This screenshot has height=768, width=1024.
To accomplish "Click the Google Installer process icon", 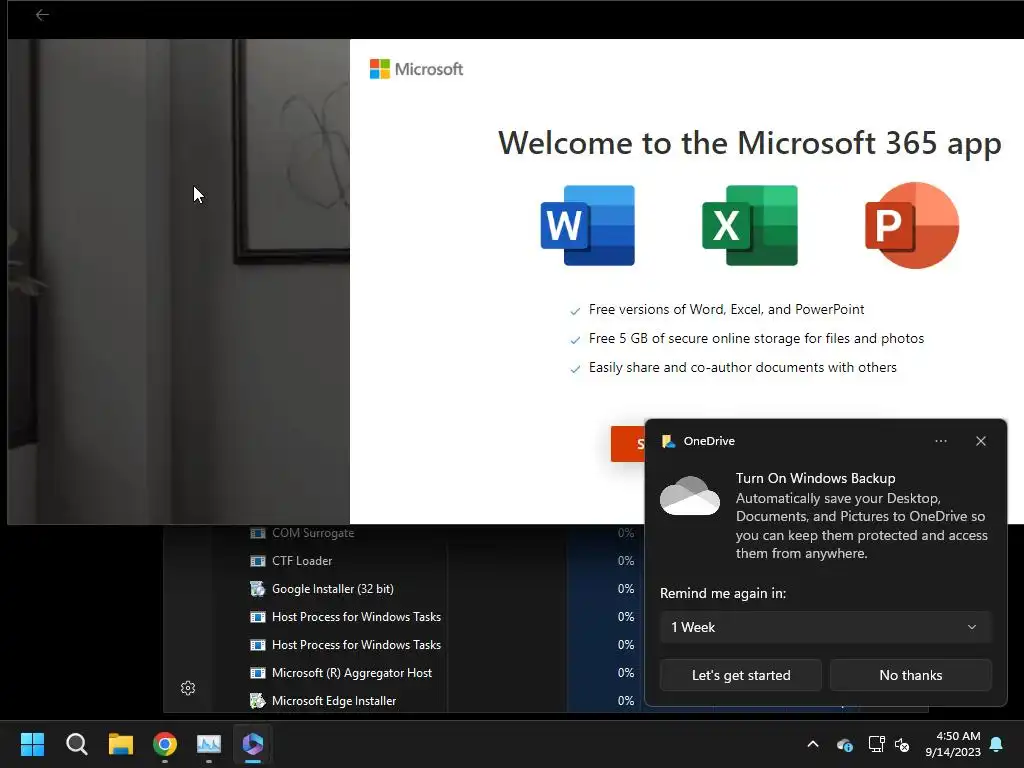I will pos(257,588).
